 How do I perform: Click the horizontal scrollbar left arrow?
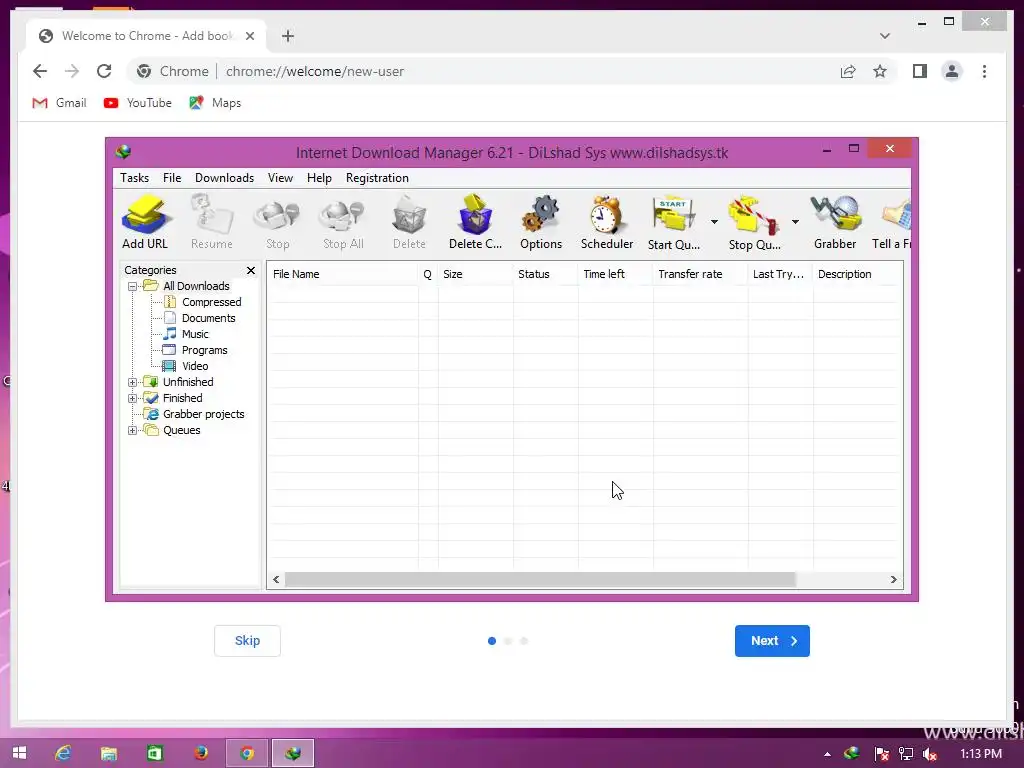[276, 580]
